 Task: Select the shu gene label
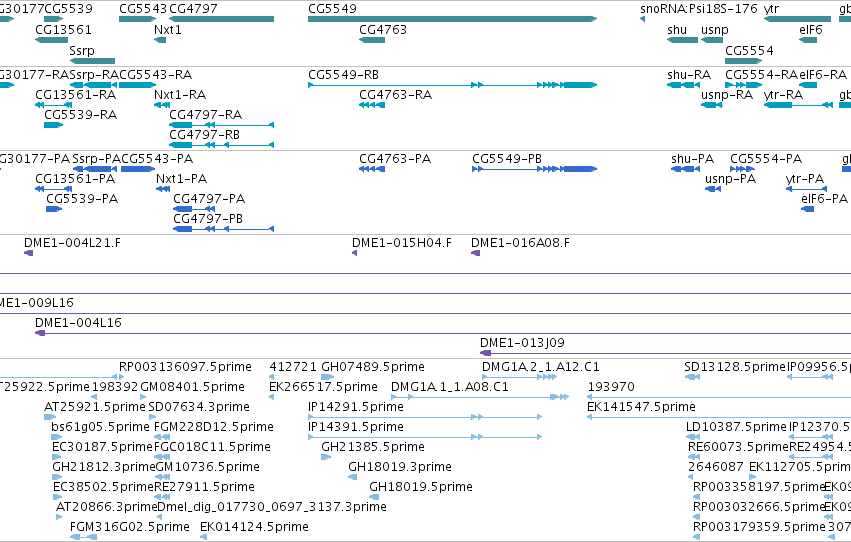677,29
